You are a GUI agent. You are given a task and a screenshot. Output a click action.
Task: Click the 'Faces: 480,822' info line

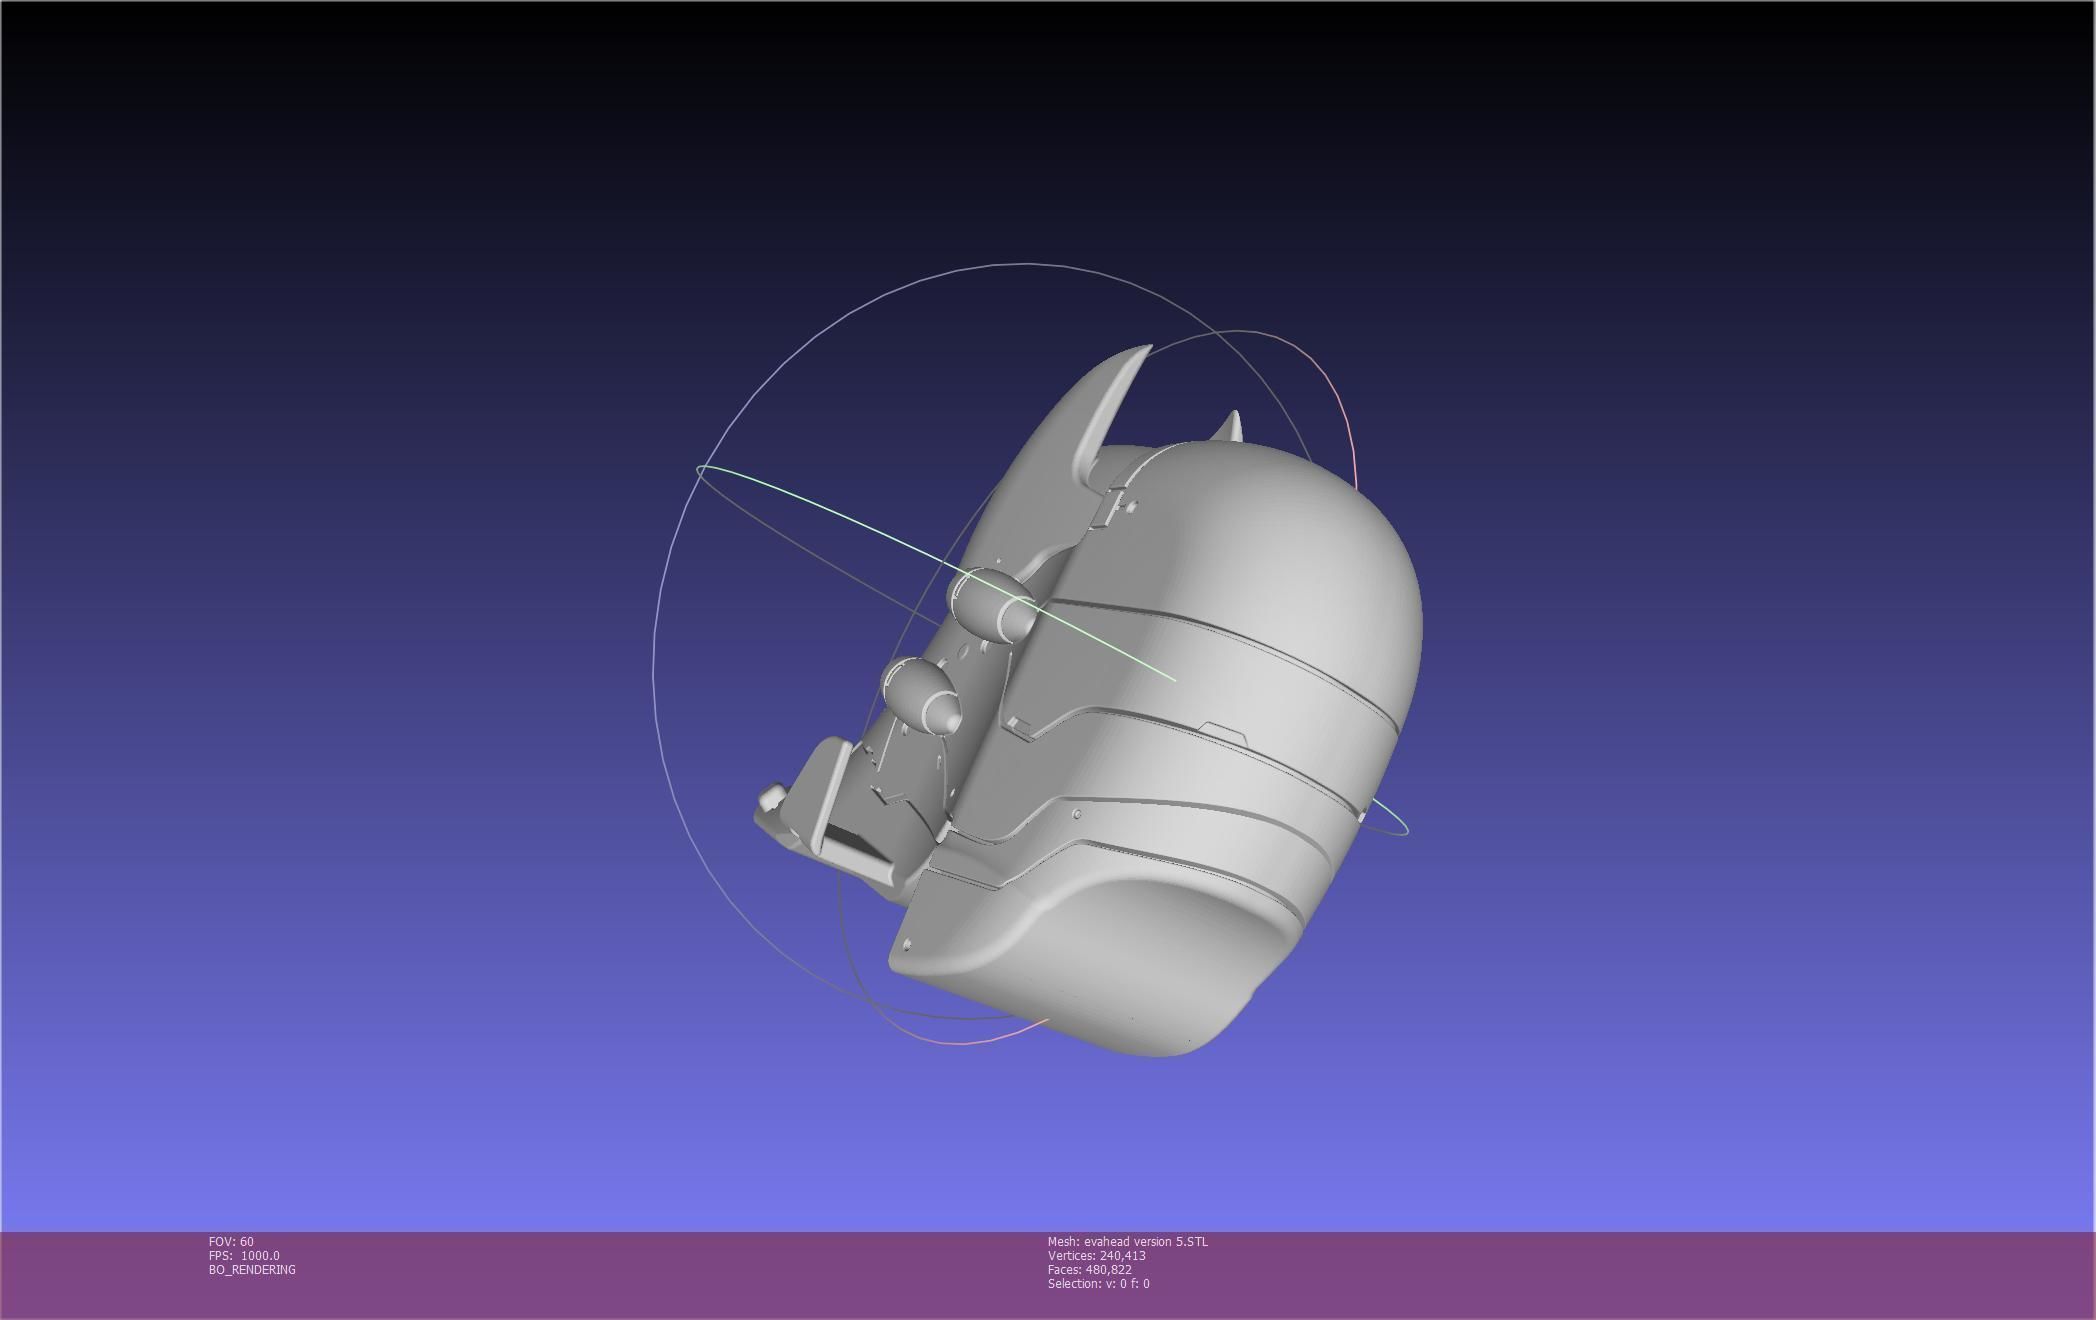pos(1089,1270)
